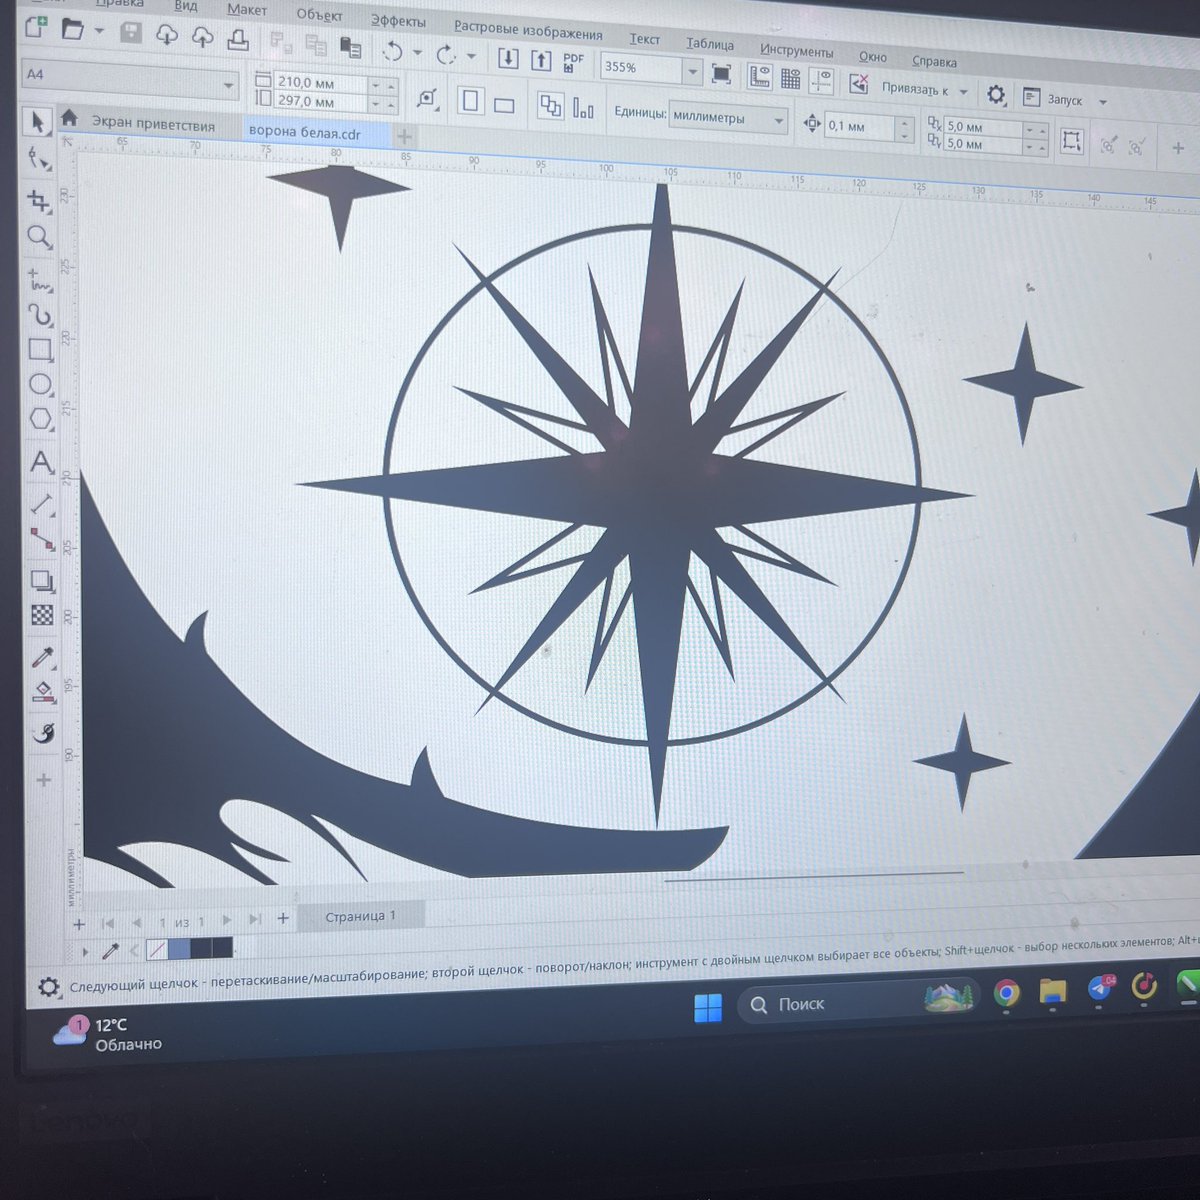Screen dimensions: 1200x1200
Task: Toggle All pages layout button
Action: [x=550, y=106]
